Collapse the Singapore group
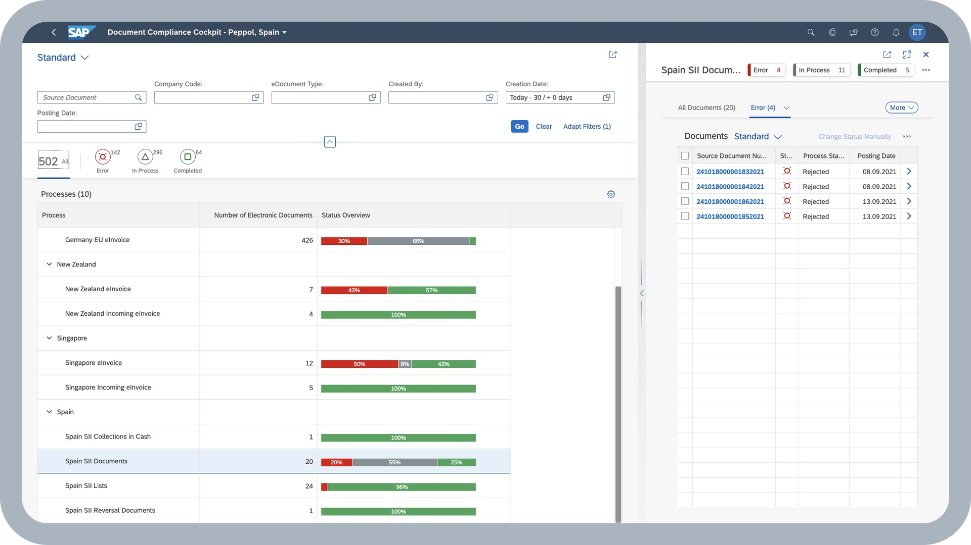 tap(50, 338)
